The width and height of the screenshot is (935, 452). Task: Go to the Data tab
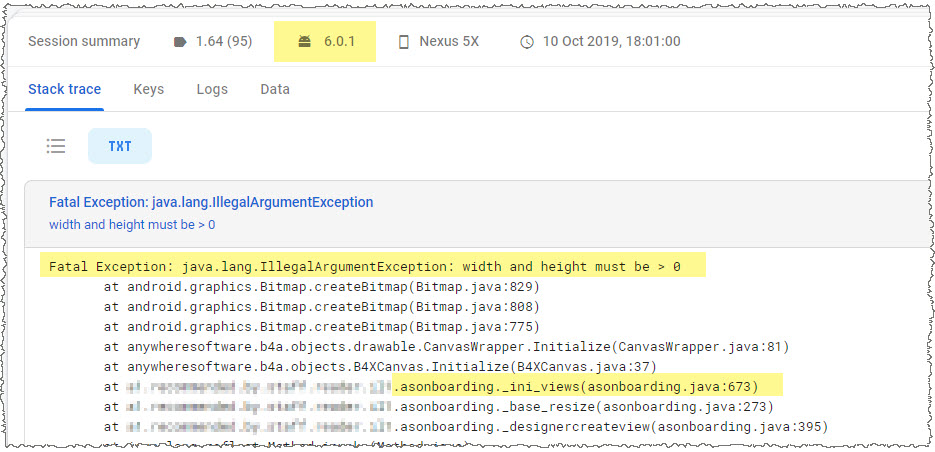[275, 89]
